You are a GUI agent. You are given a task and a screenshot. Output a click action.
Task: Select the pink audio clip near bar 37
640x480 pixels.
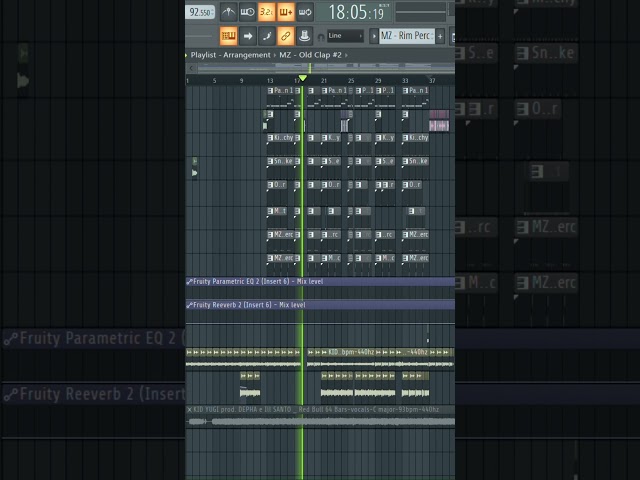439,121
